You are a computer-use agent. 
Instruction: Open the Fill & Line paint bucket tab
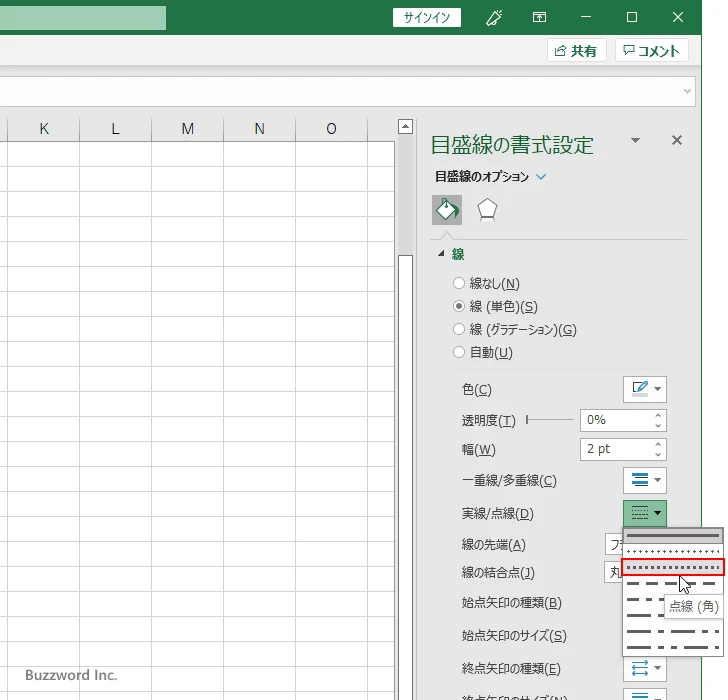pyautogui.click(x=447, y=210)
